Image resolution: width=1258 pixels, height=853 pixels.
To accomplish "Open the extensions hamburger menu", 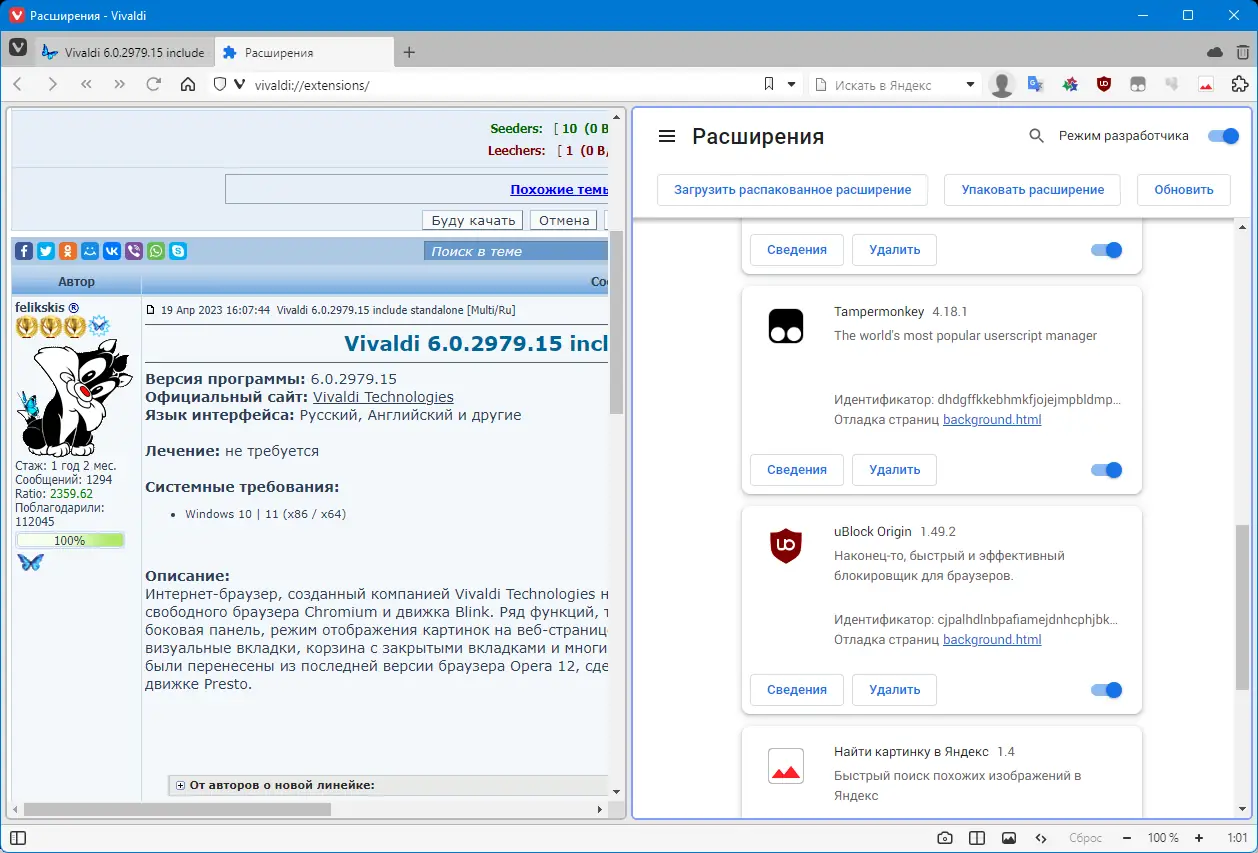I will pyautogui.click(x=667, y=136).
